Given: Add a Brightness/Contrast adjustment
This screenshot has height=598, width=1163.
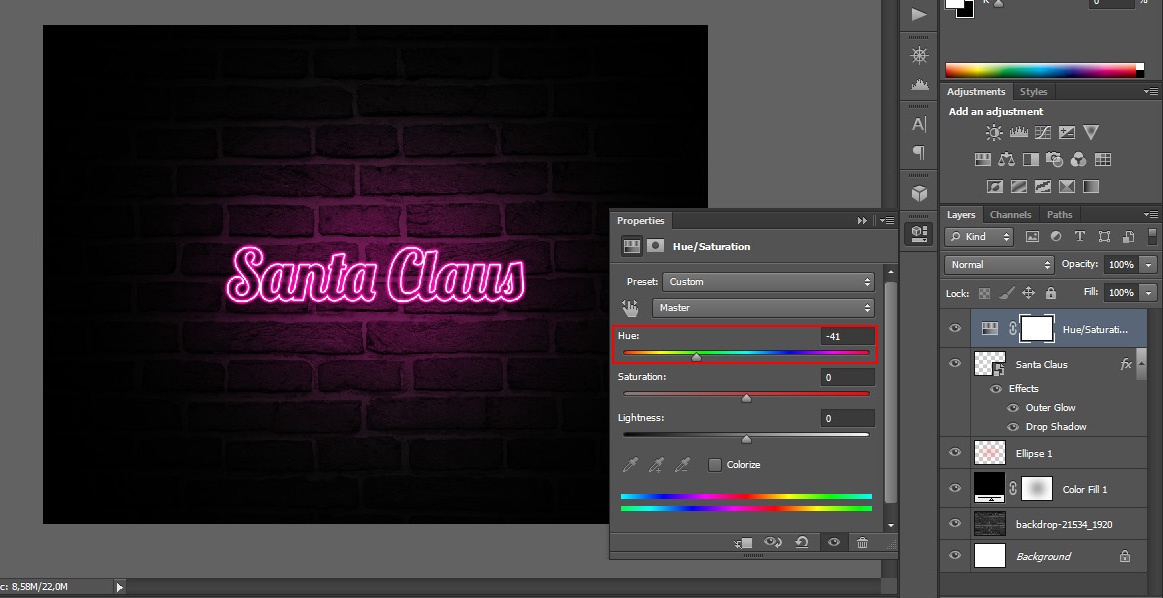Looking at the screenshot, I should (x=994, y=132).
